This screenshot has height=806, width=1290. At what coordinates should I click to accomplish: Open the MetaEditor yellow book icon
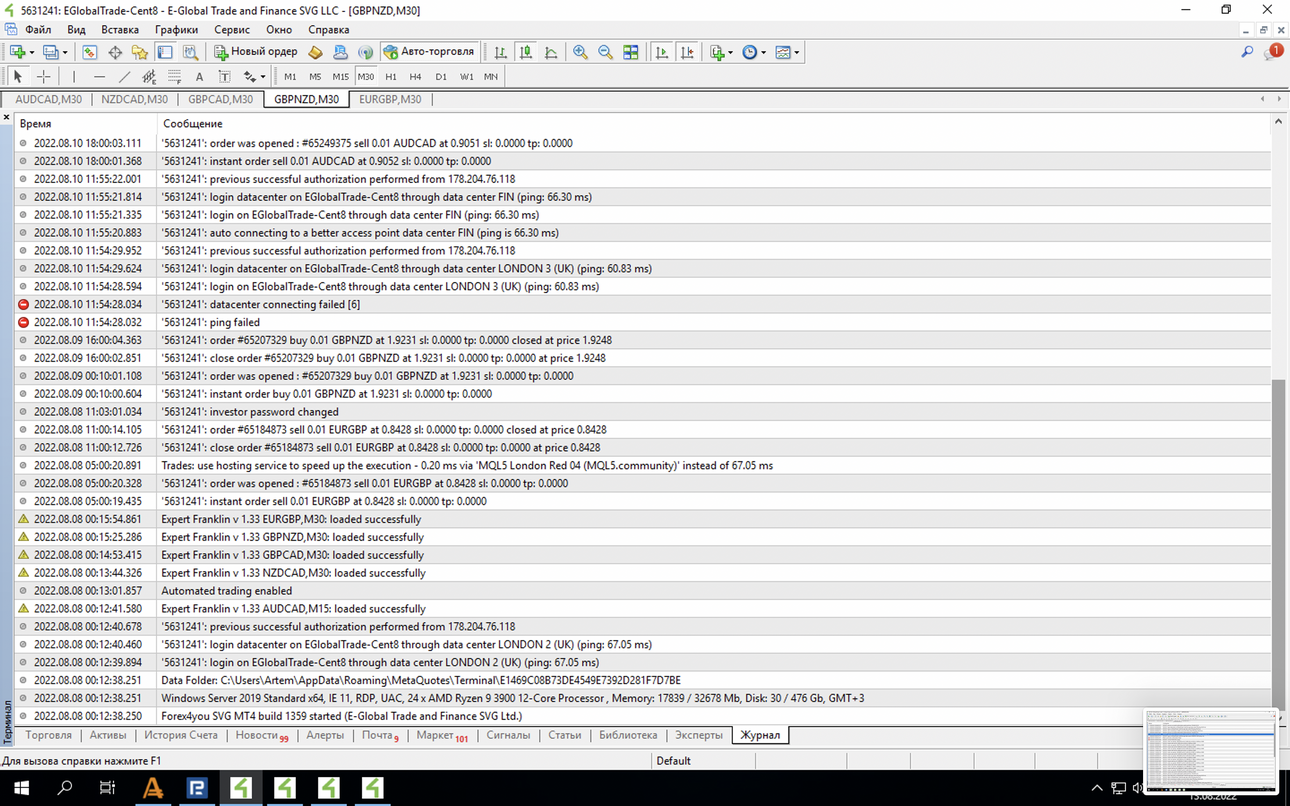(315, 52)
